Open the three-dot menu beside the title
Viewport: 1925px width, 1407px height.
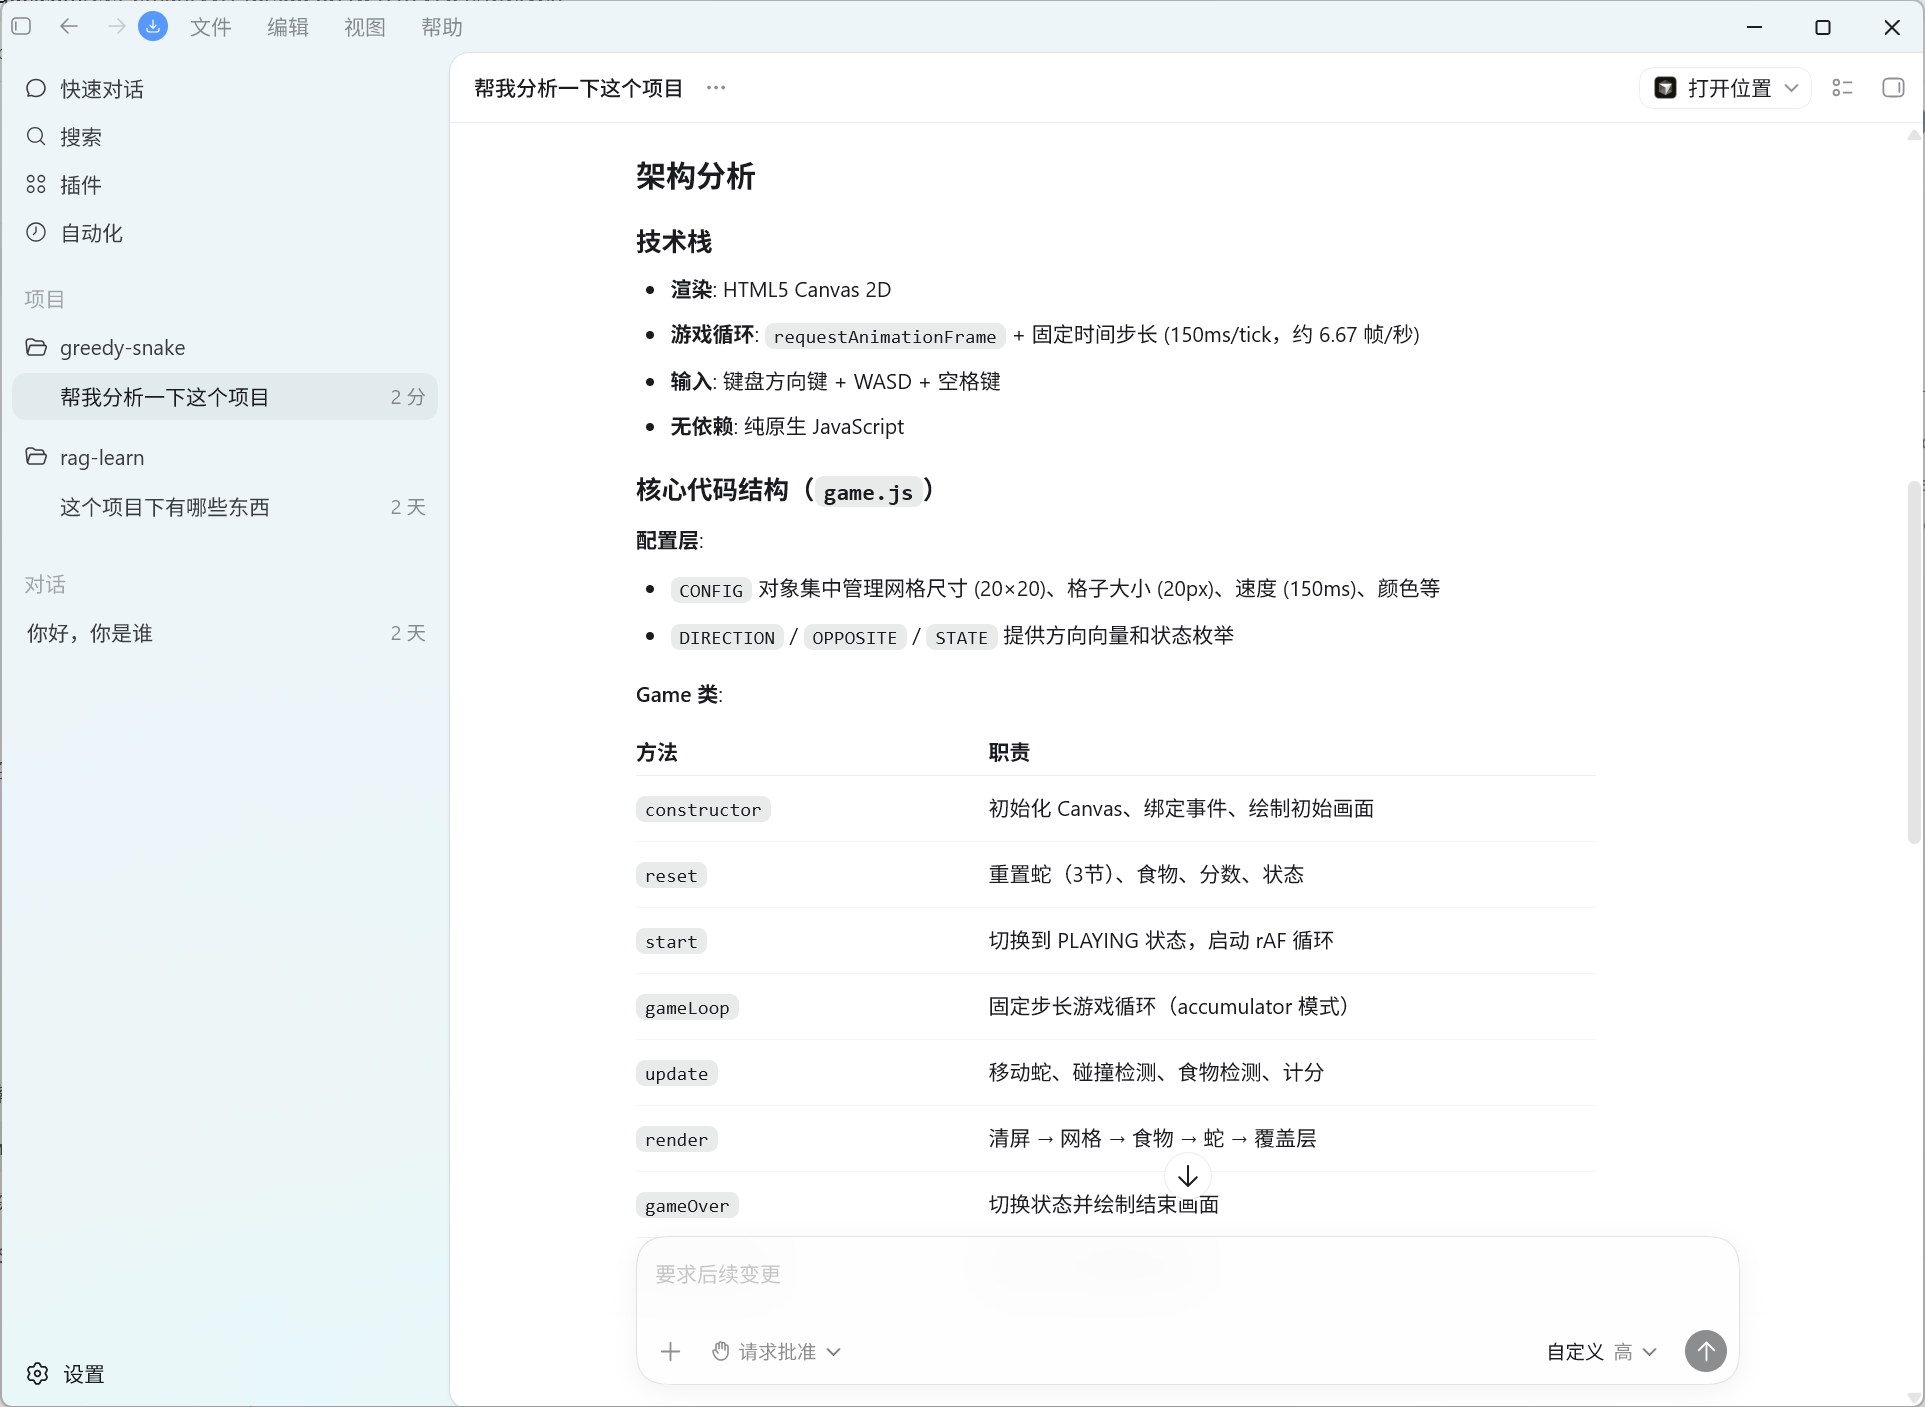716,88
